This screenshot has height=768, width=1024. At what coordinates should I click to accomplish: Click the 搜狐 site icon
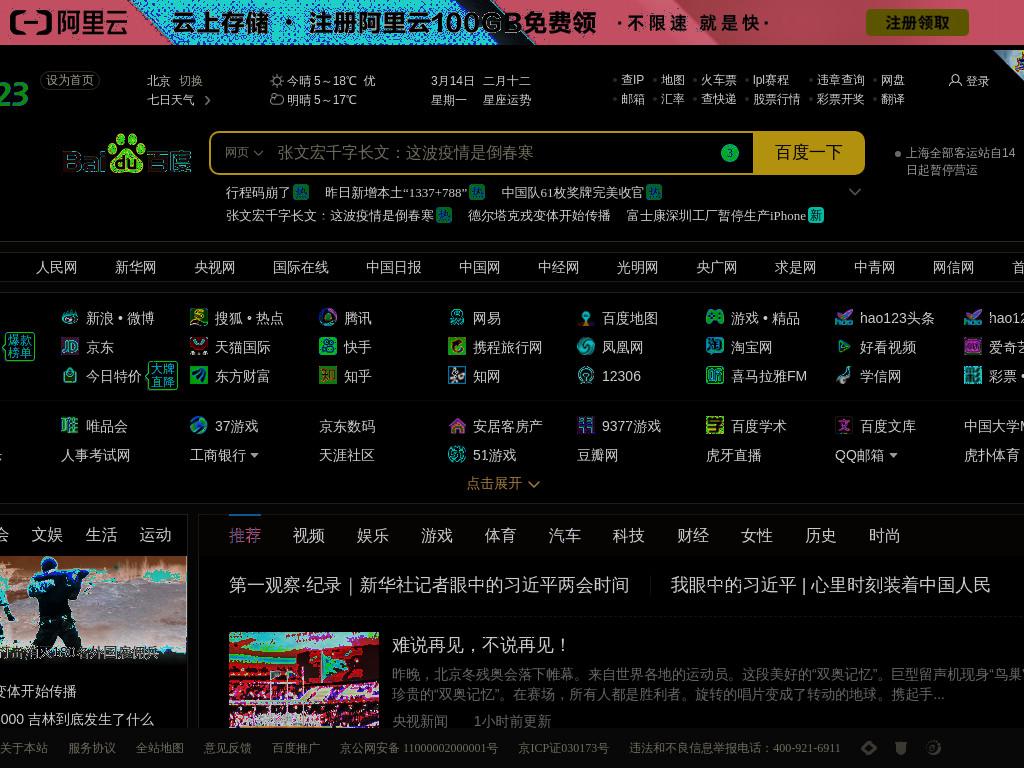tap(199, 318)
